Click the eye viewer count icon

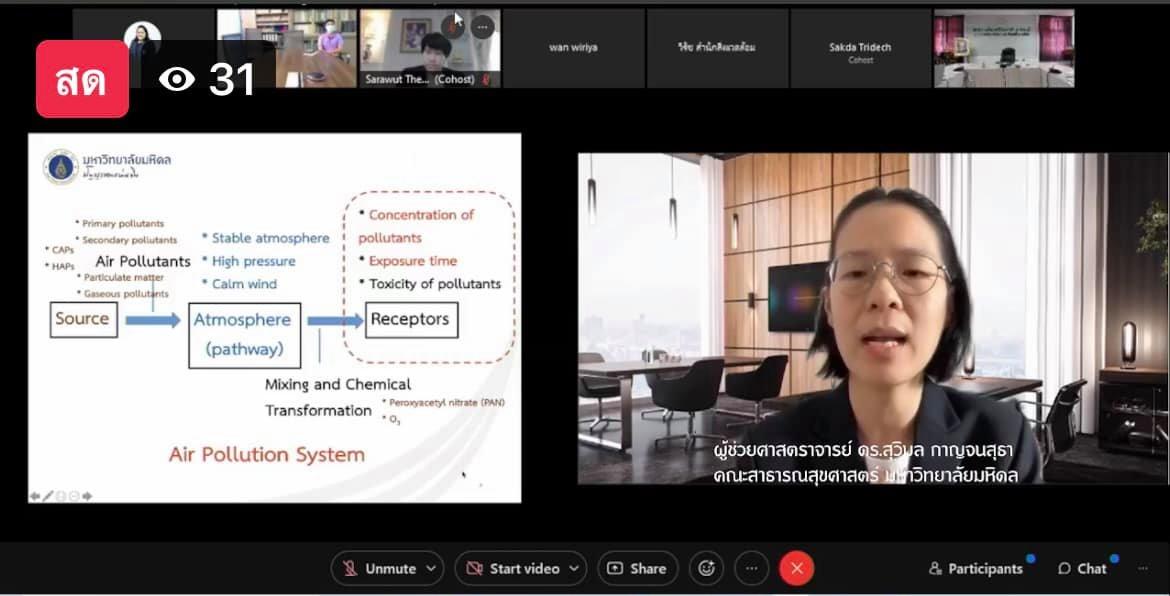177,79
